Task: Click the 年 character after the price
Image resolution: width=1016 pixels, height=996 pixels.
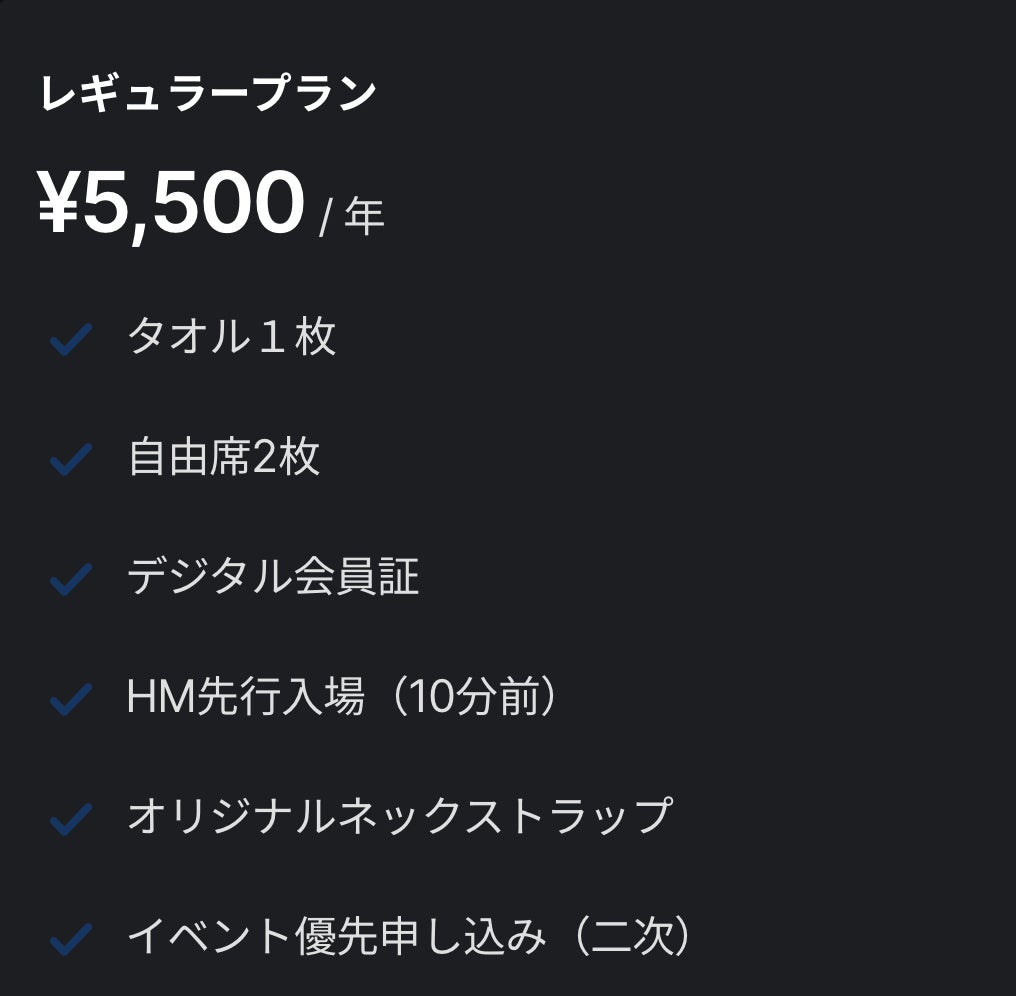Action: click(364, 216)
